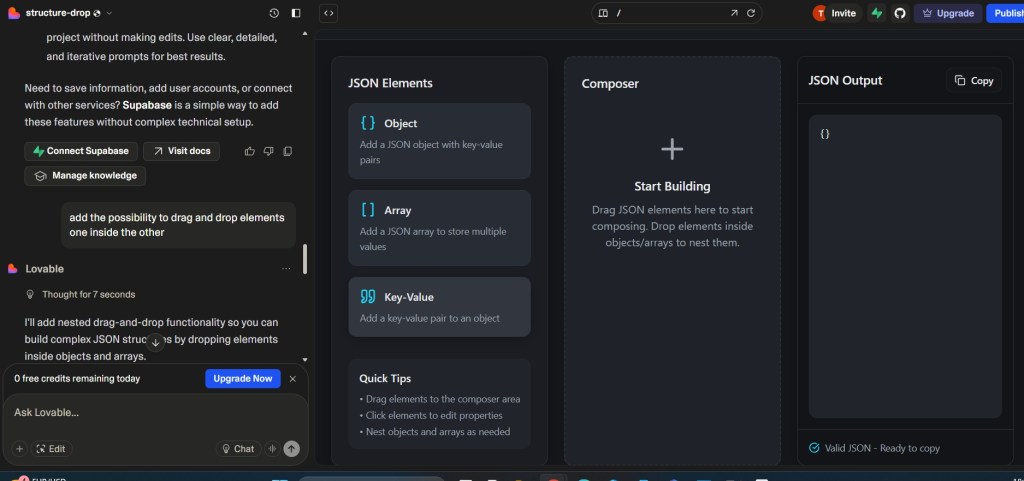Copy the message with copy icon
Image resolution: width=1024 pixels, height=481 pixels.
coord(287,151)
